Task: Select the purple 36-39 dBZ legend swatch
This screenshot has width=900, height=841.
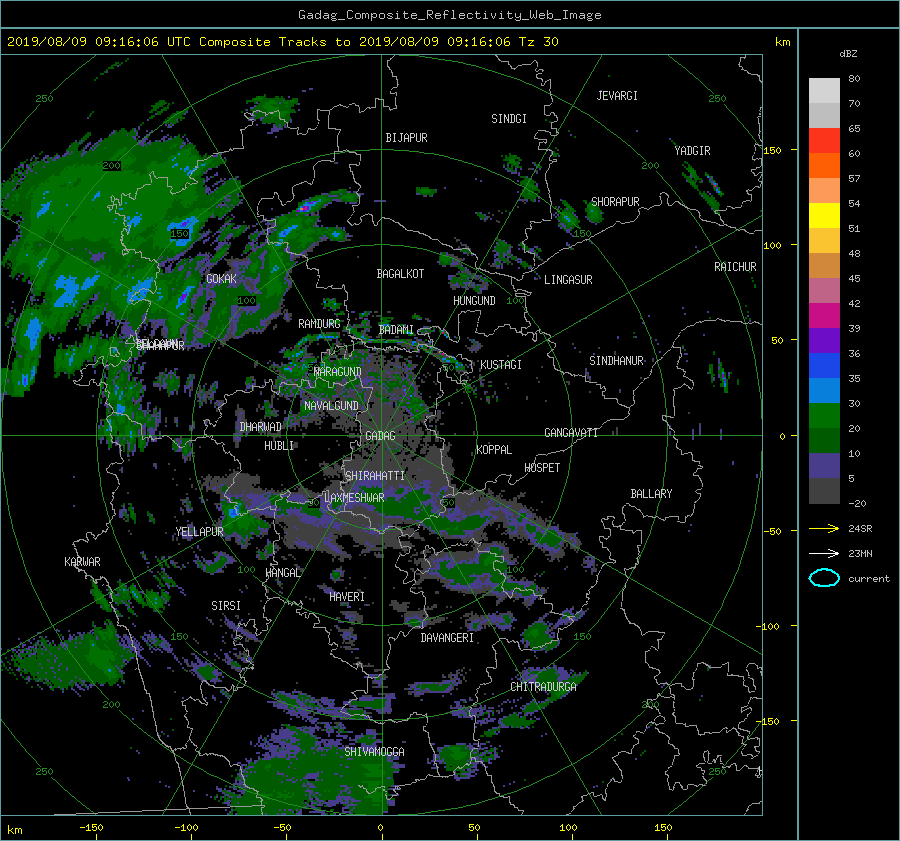Action: (x=824, y=341)
